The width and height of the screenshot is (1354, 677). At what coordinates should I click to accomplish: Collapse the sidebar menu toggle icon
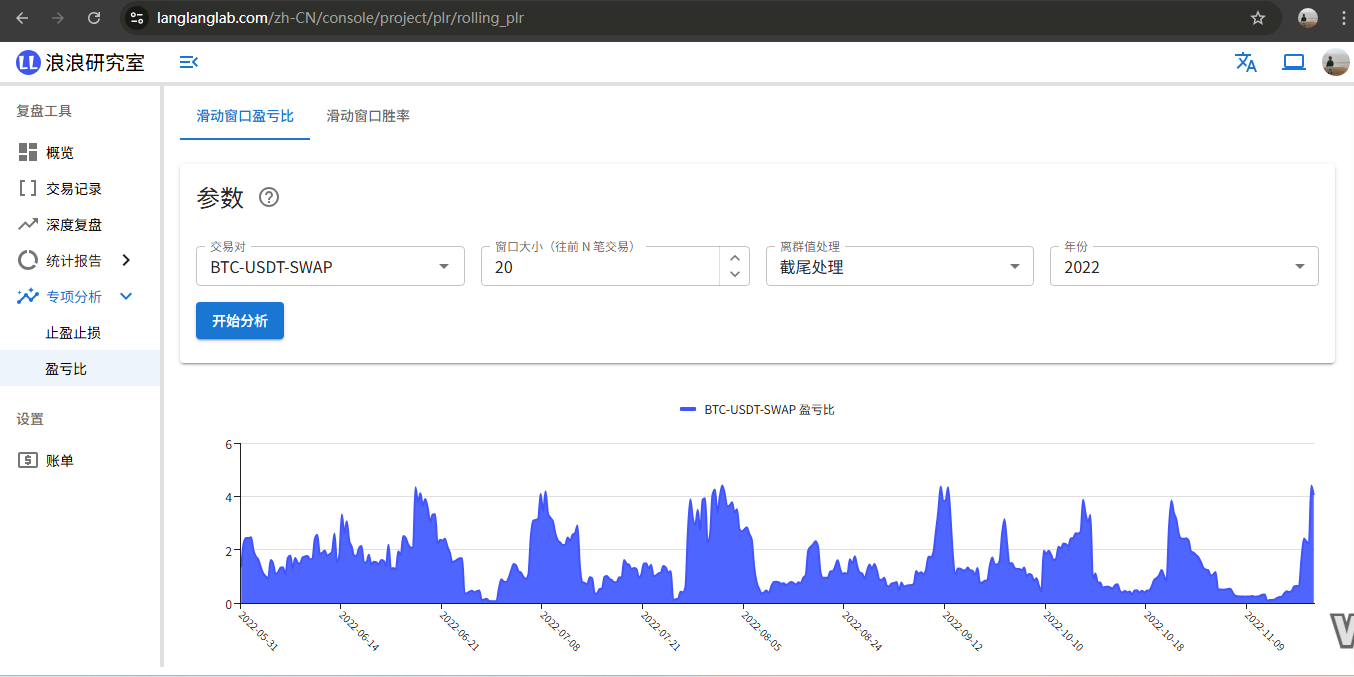pyautogui.click(x=188, y=63)
